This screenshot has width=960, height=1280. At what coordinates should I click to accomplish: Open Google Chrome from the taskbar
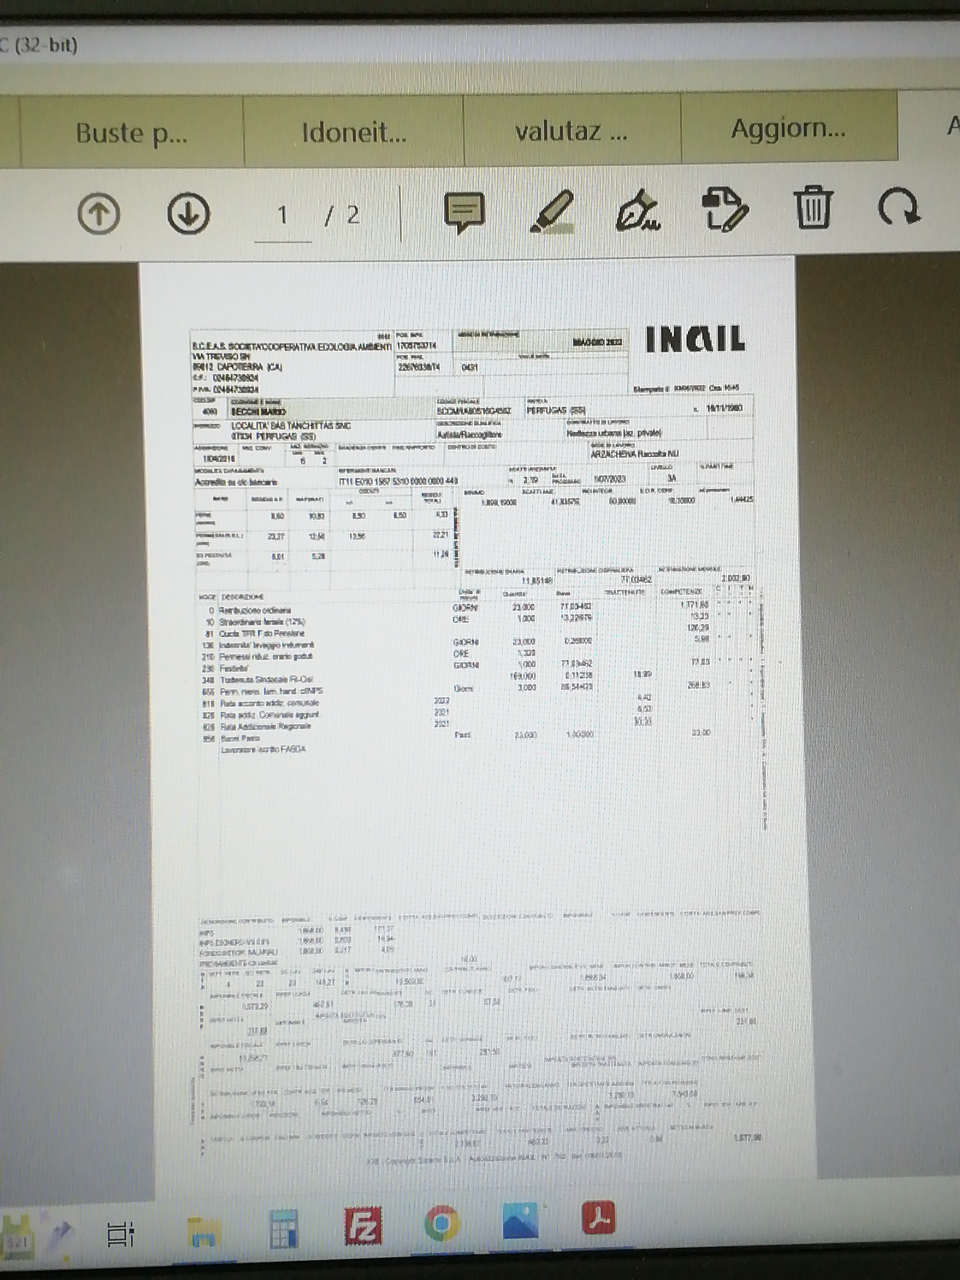pyautogui.click(x=441, y=1224)
